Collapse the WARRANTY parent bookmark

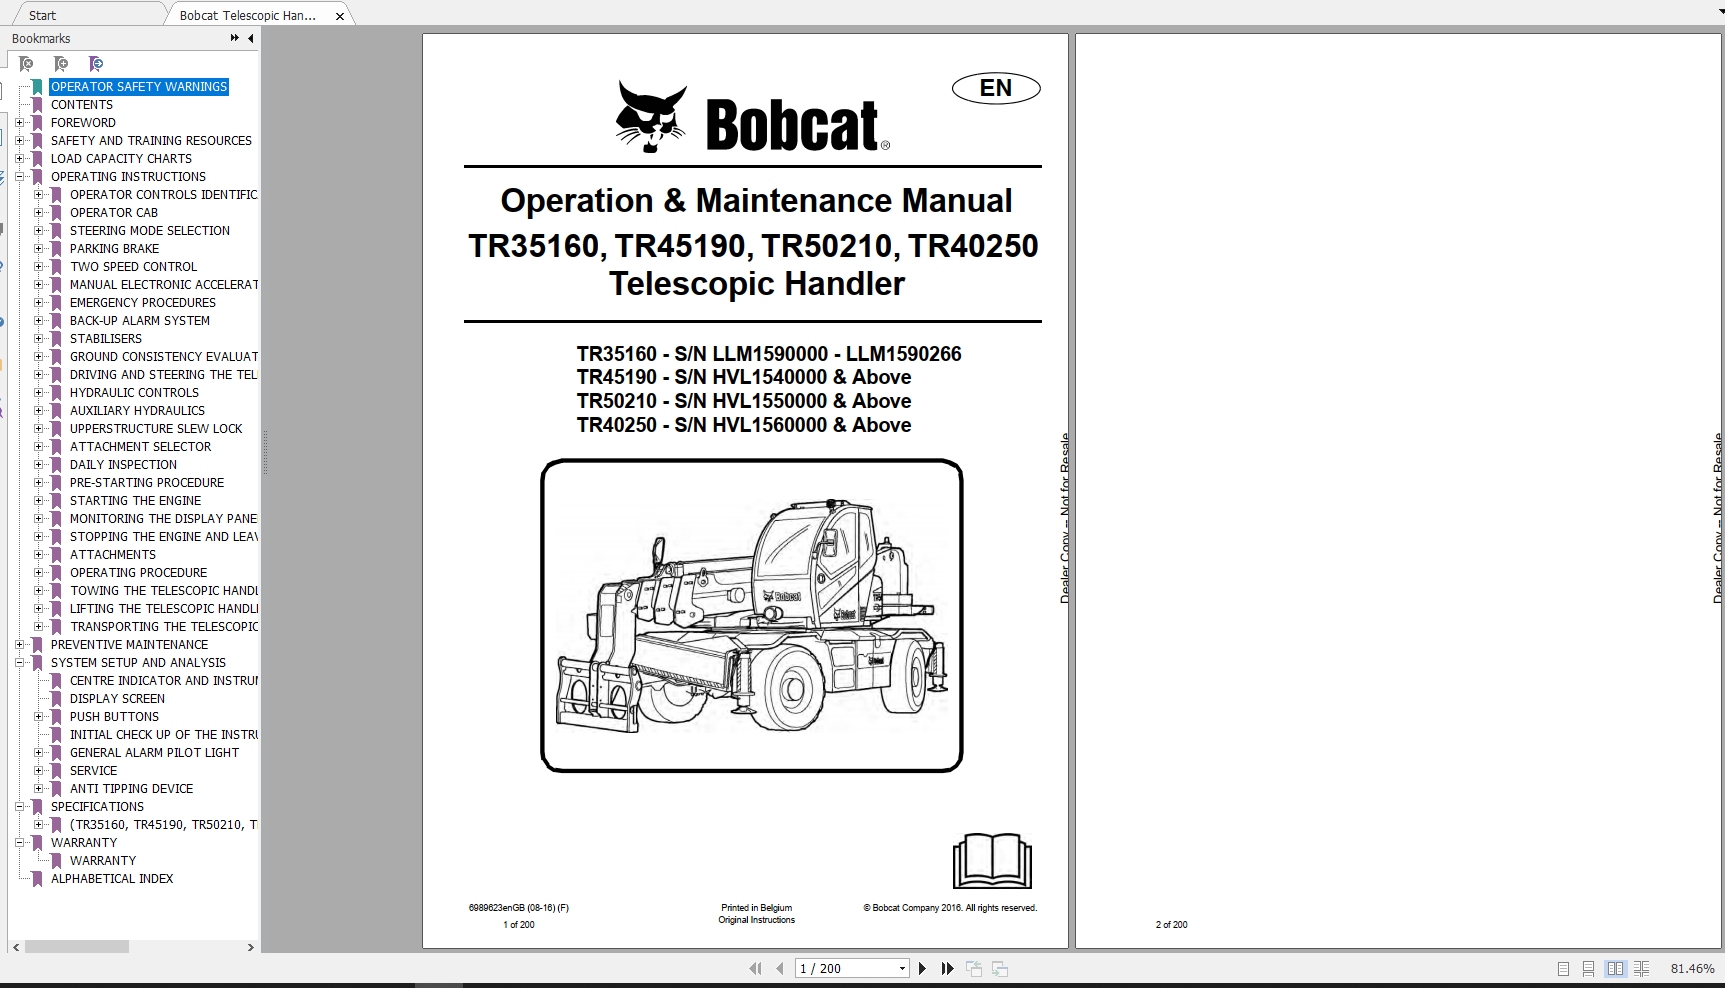[19, 843]
